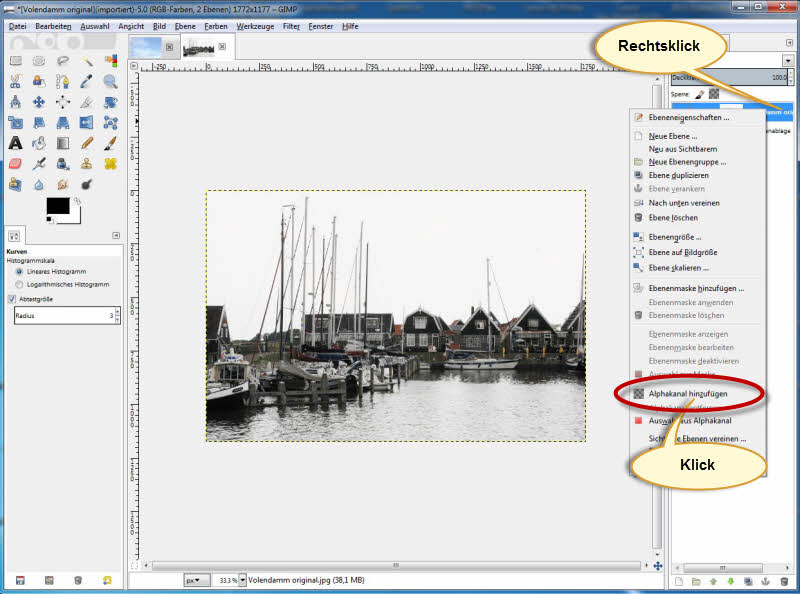Click the white background color swatch

point(74,217)
